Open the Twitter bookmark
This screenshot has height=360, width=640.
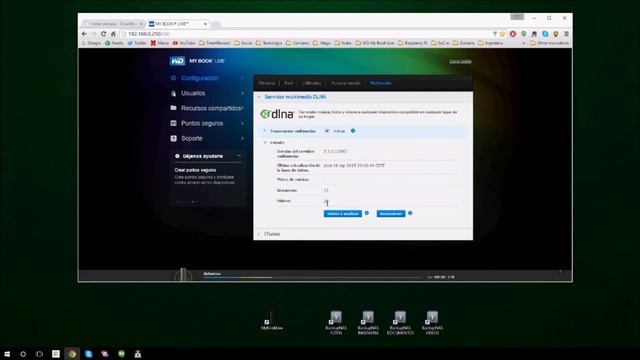pyautogui.click(x=137, y=43)
